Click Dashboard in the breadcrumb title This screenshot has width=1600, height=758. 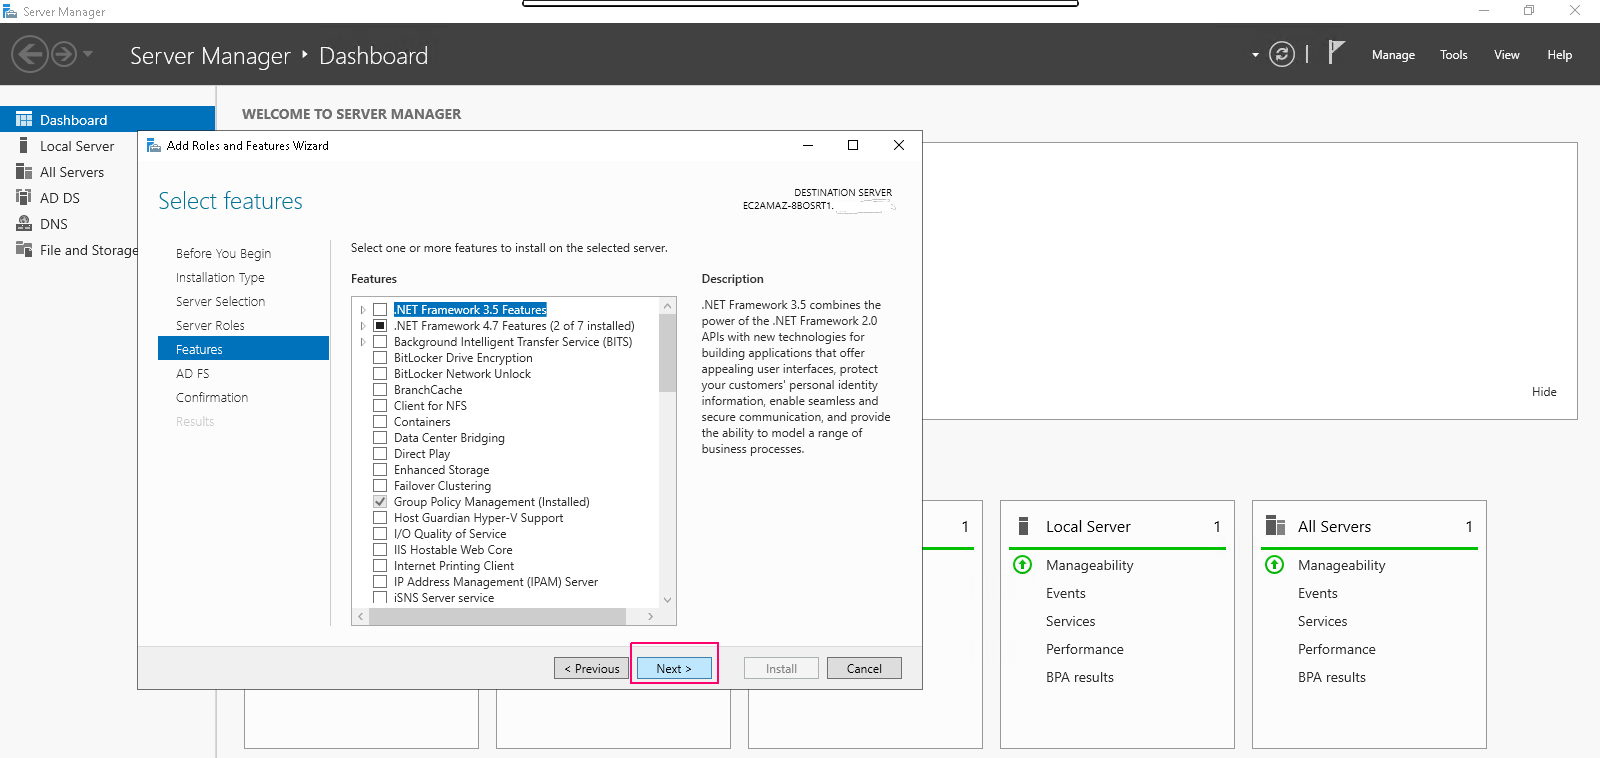pyautogui.click(x=373, y=56)
